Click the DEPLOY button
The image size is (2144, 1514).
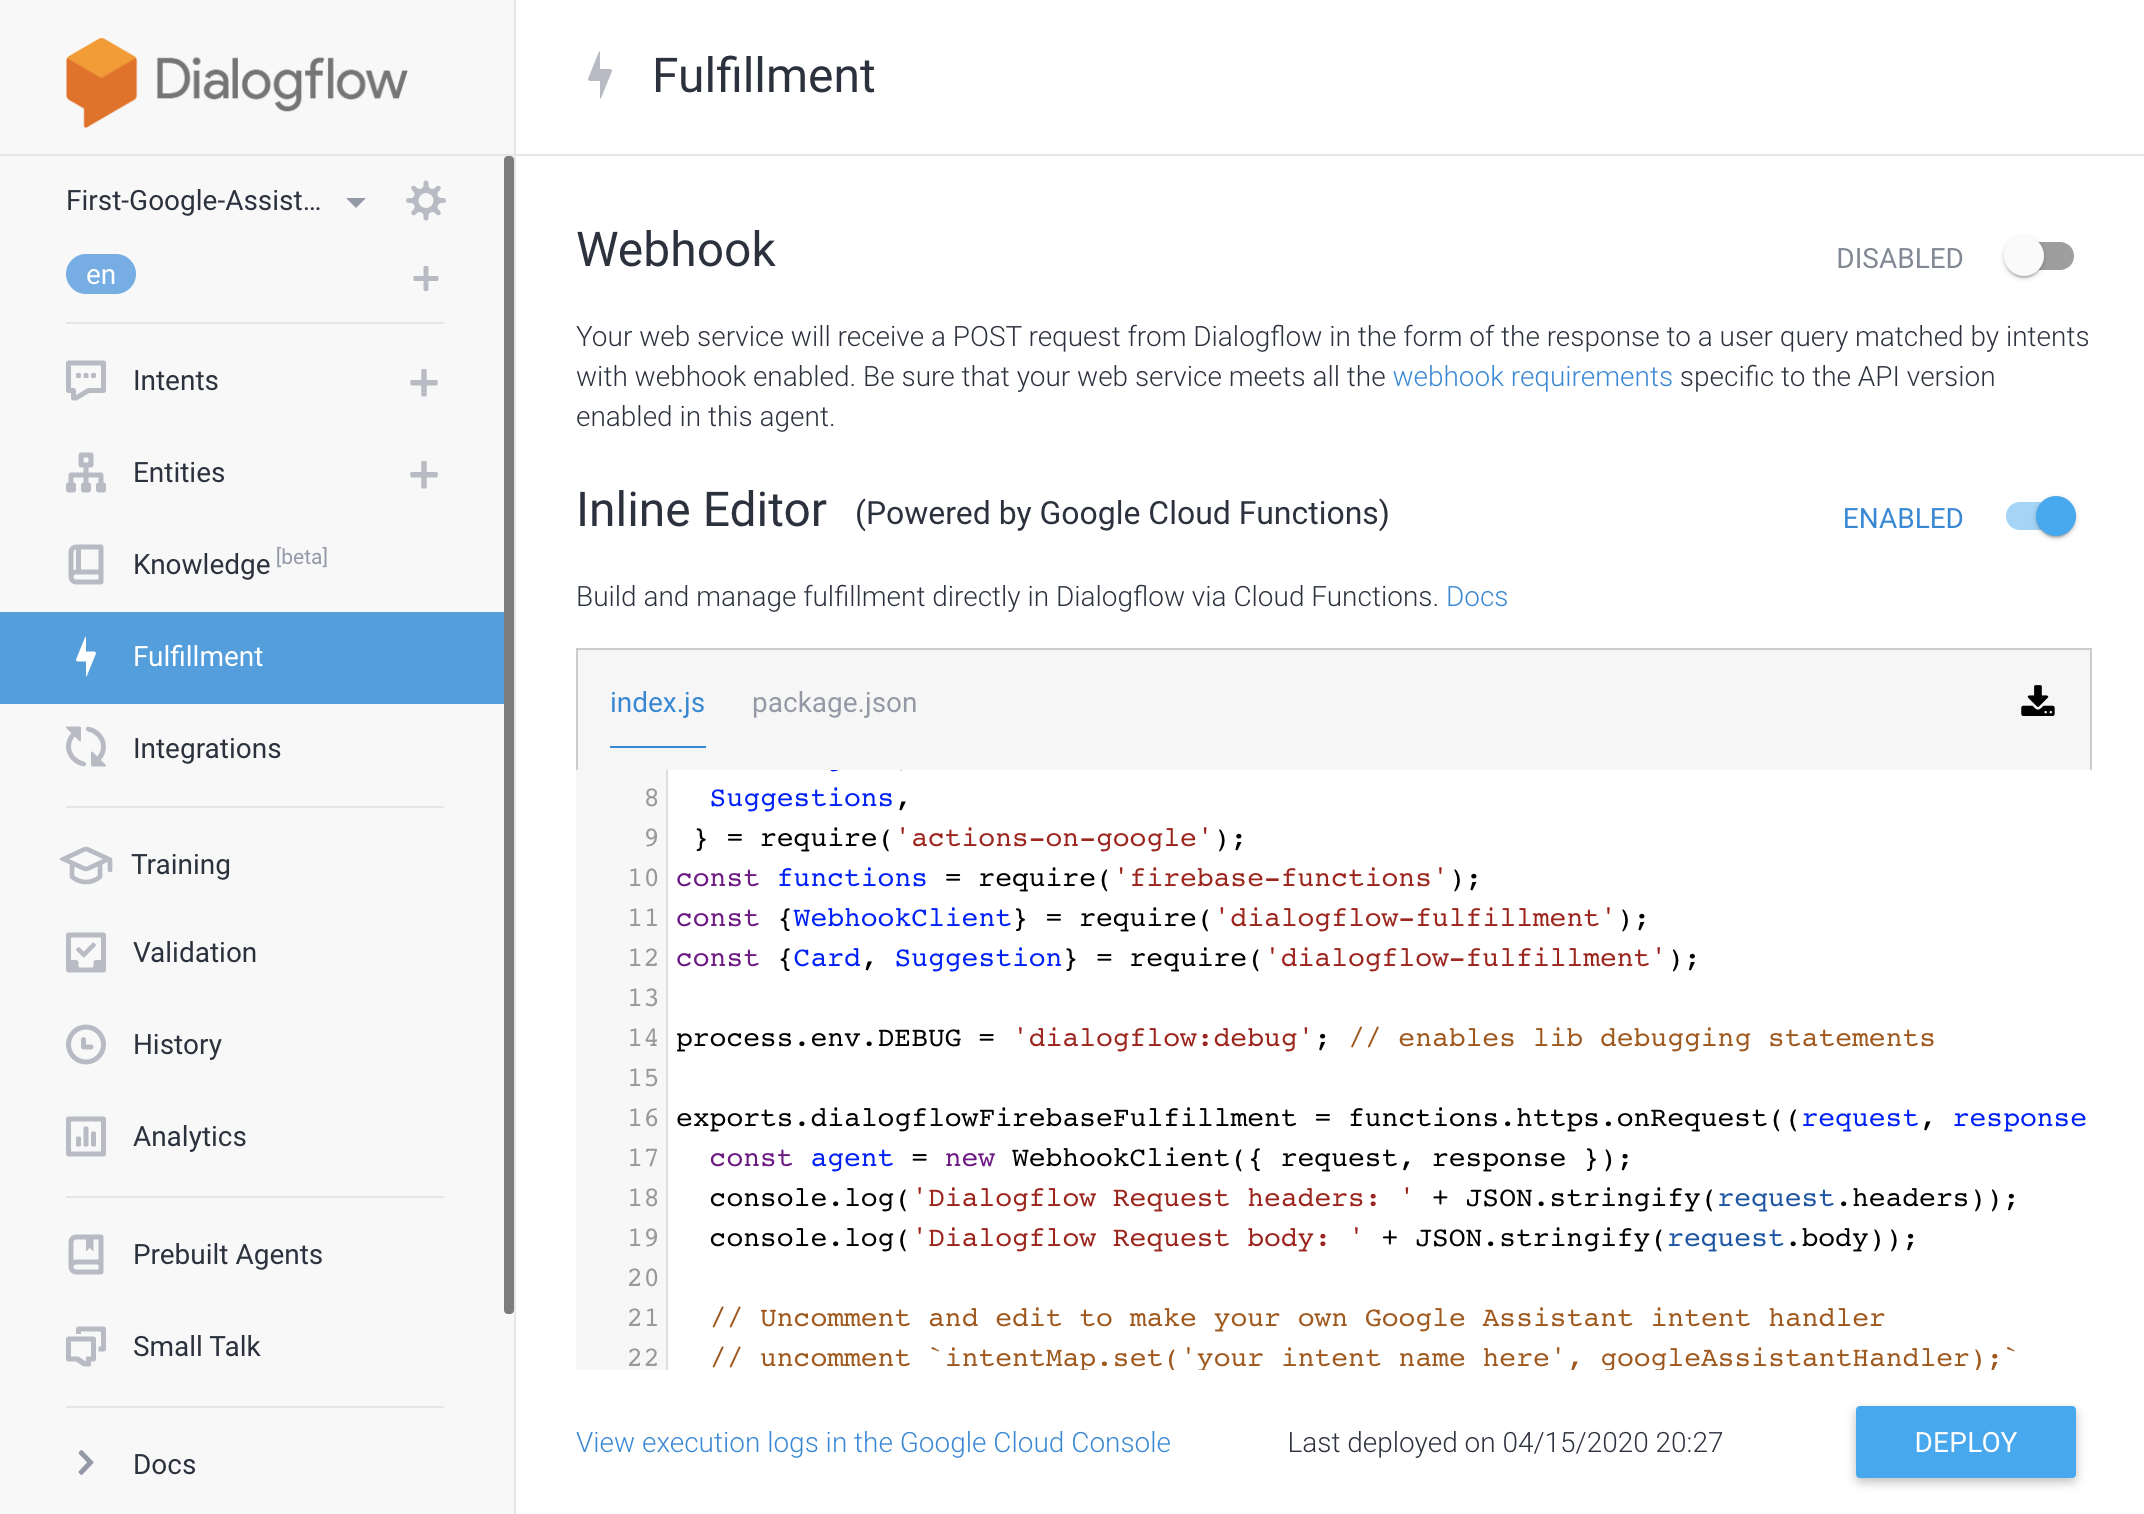click(x=1965, y=1442)
